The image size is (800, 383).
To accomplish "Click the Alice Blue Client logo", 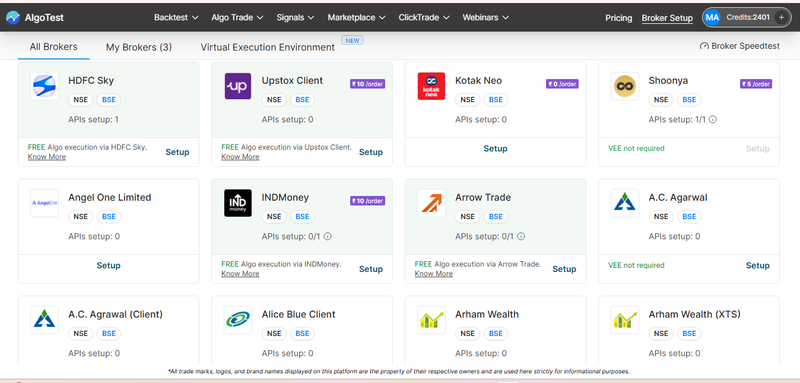I will (x=238, y=320).
